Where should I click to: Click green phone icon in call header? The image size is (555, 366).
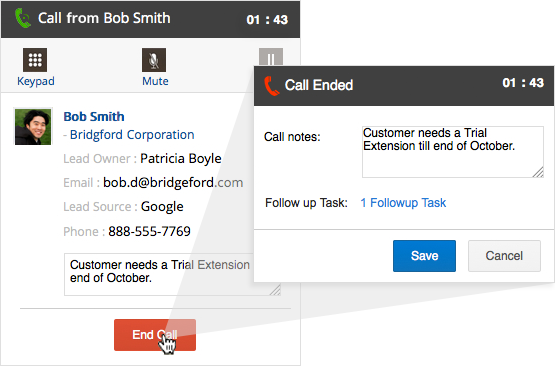click(23, 18)
